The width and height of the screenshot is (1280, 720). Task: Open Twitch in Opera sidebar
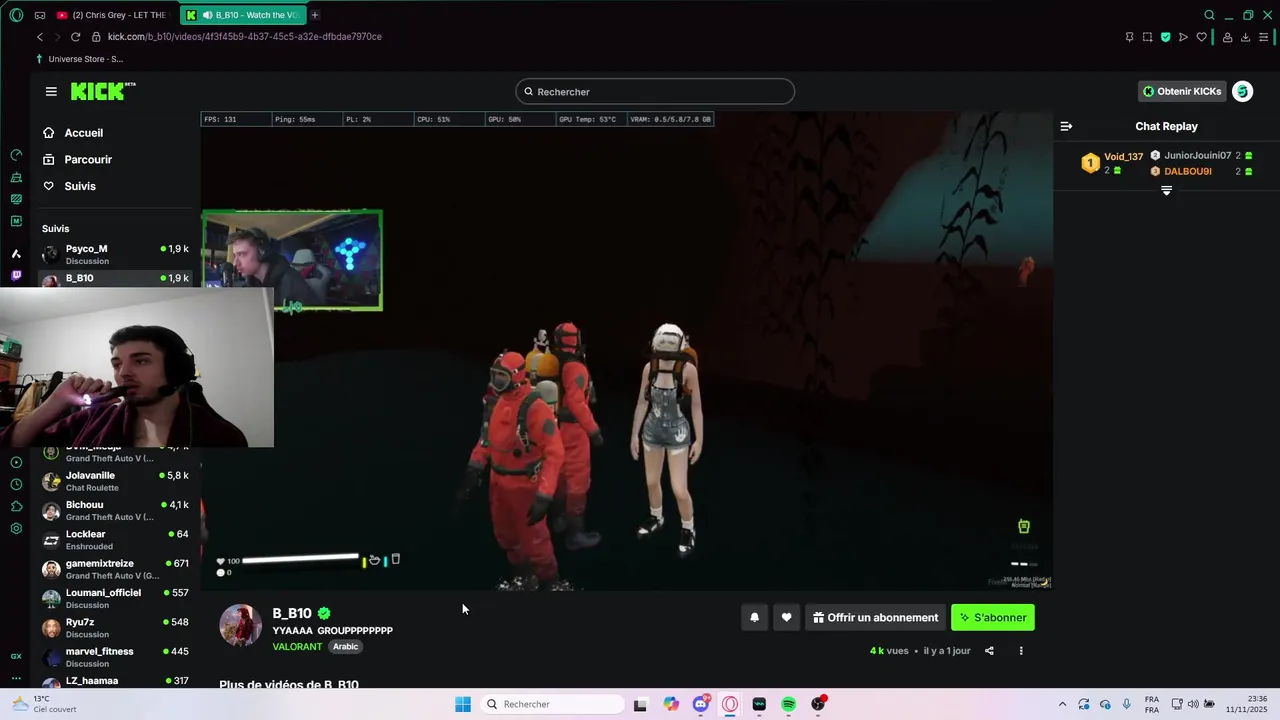pos(16,275)
